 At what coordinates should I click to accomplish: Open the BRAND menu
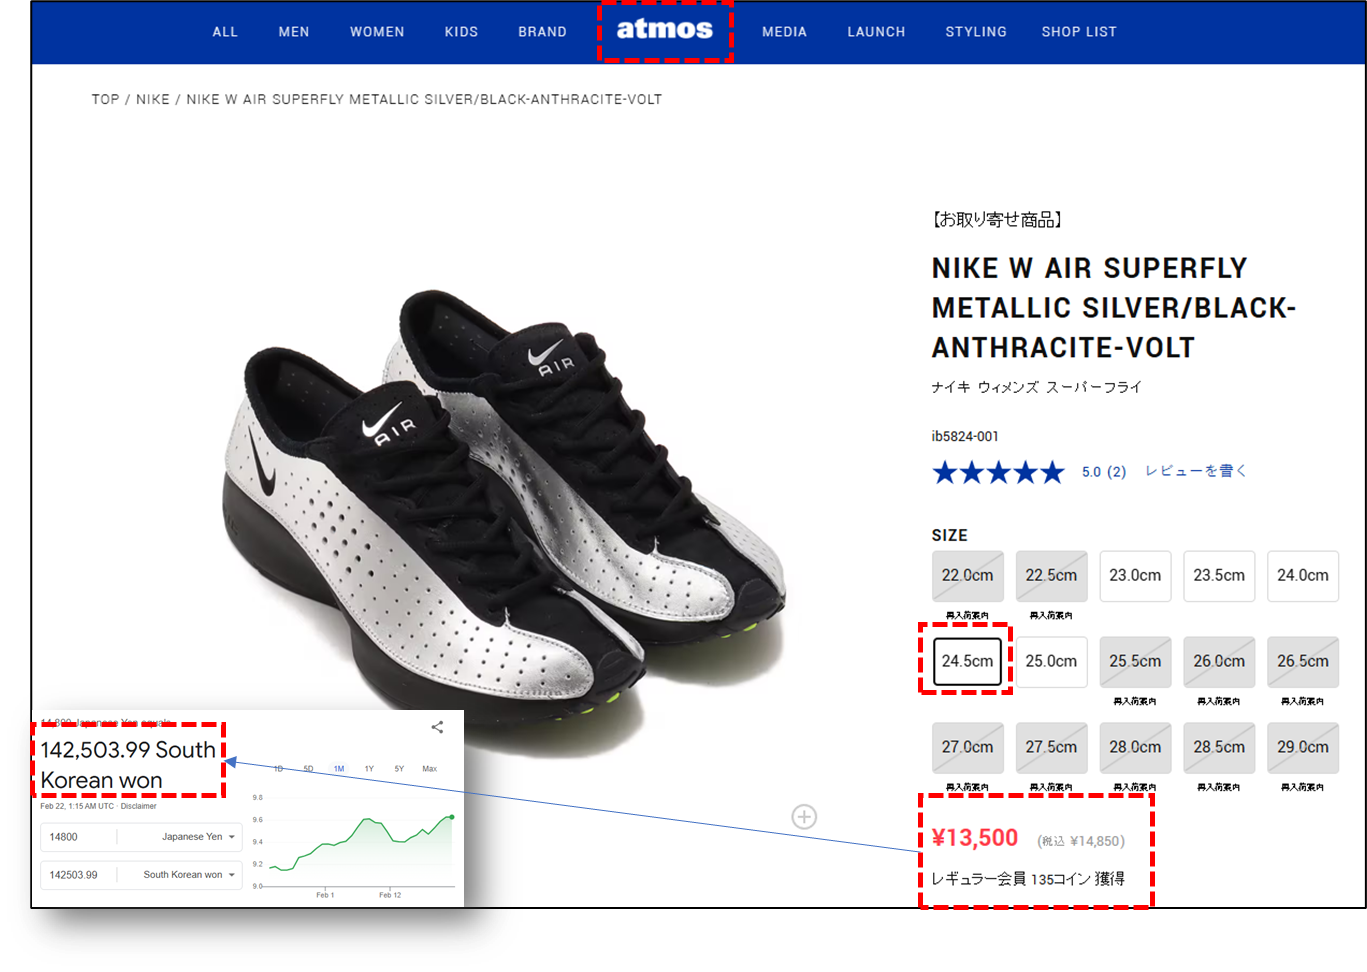542,32
